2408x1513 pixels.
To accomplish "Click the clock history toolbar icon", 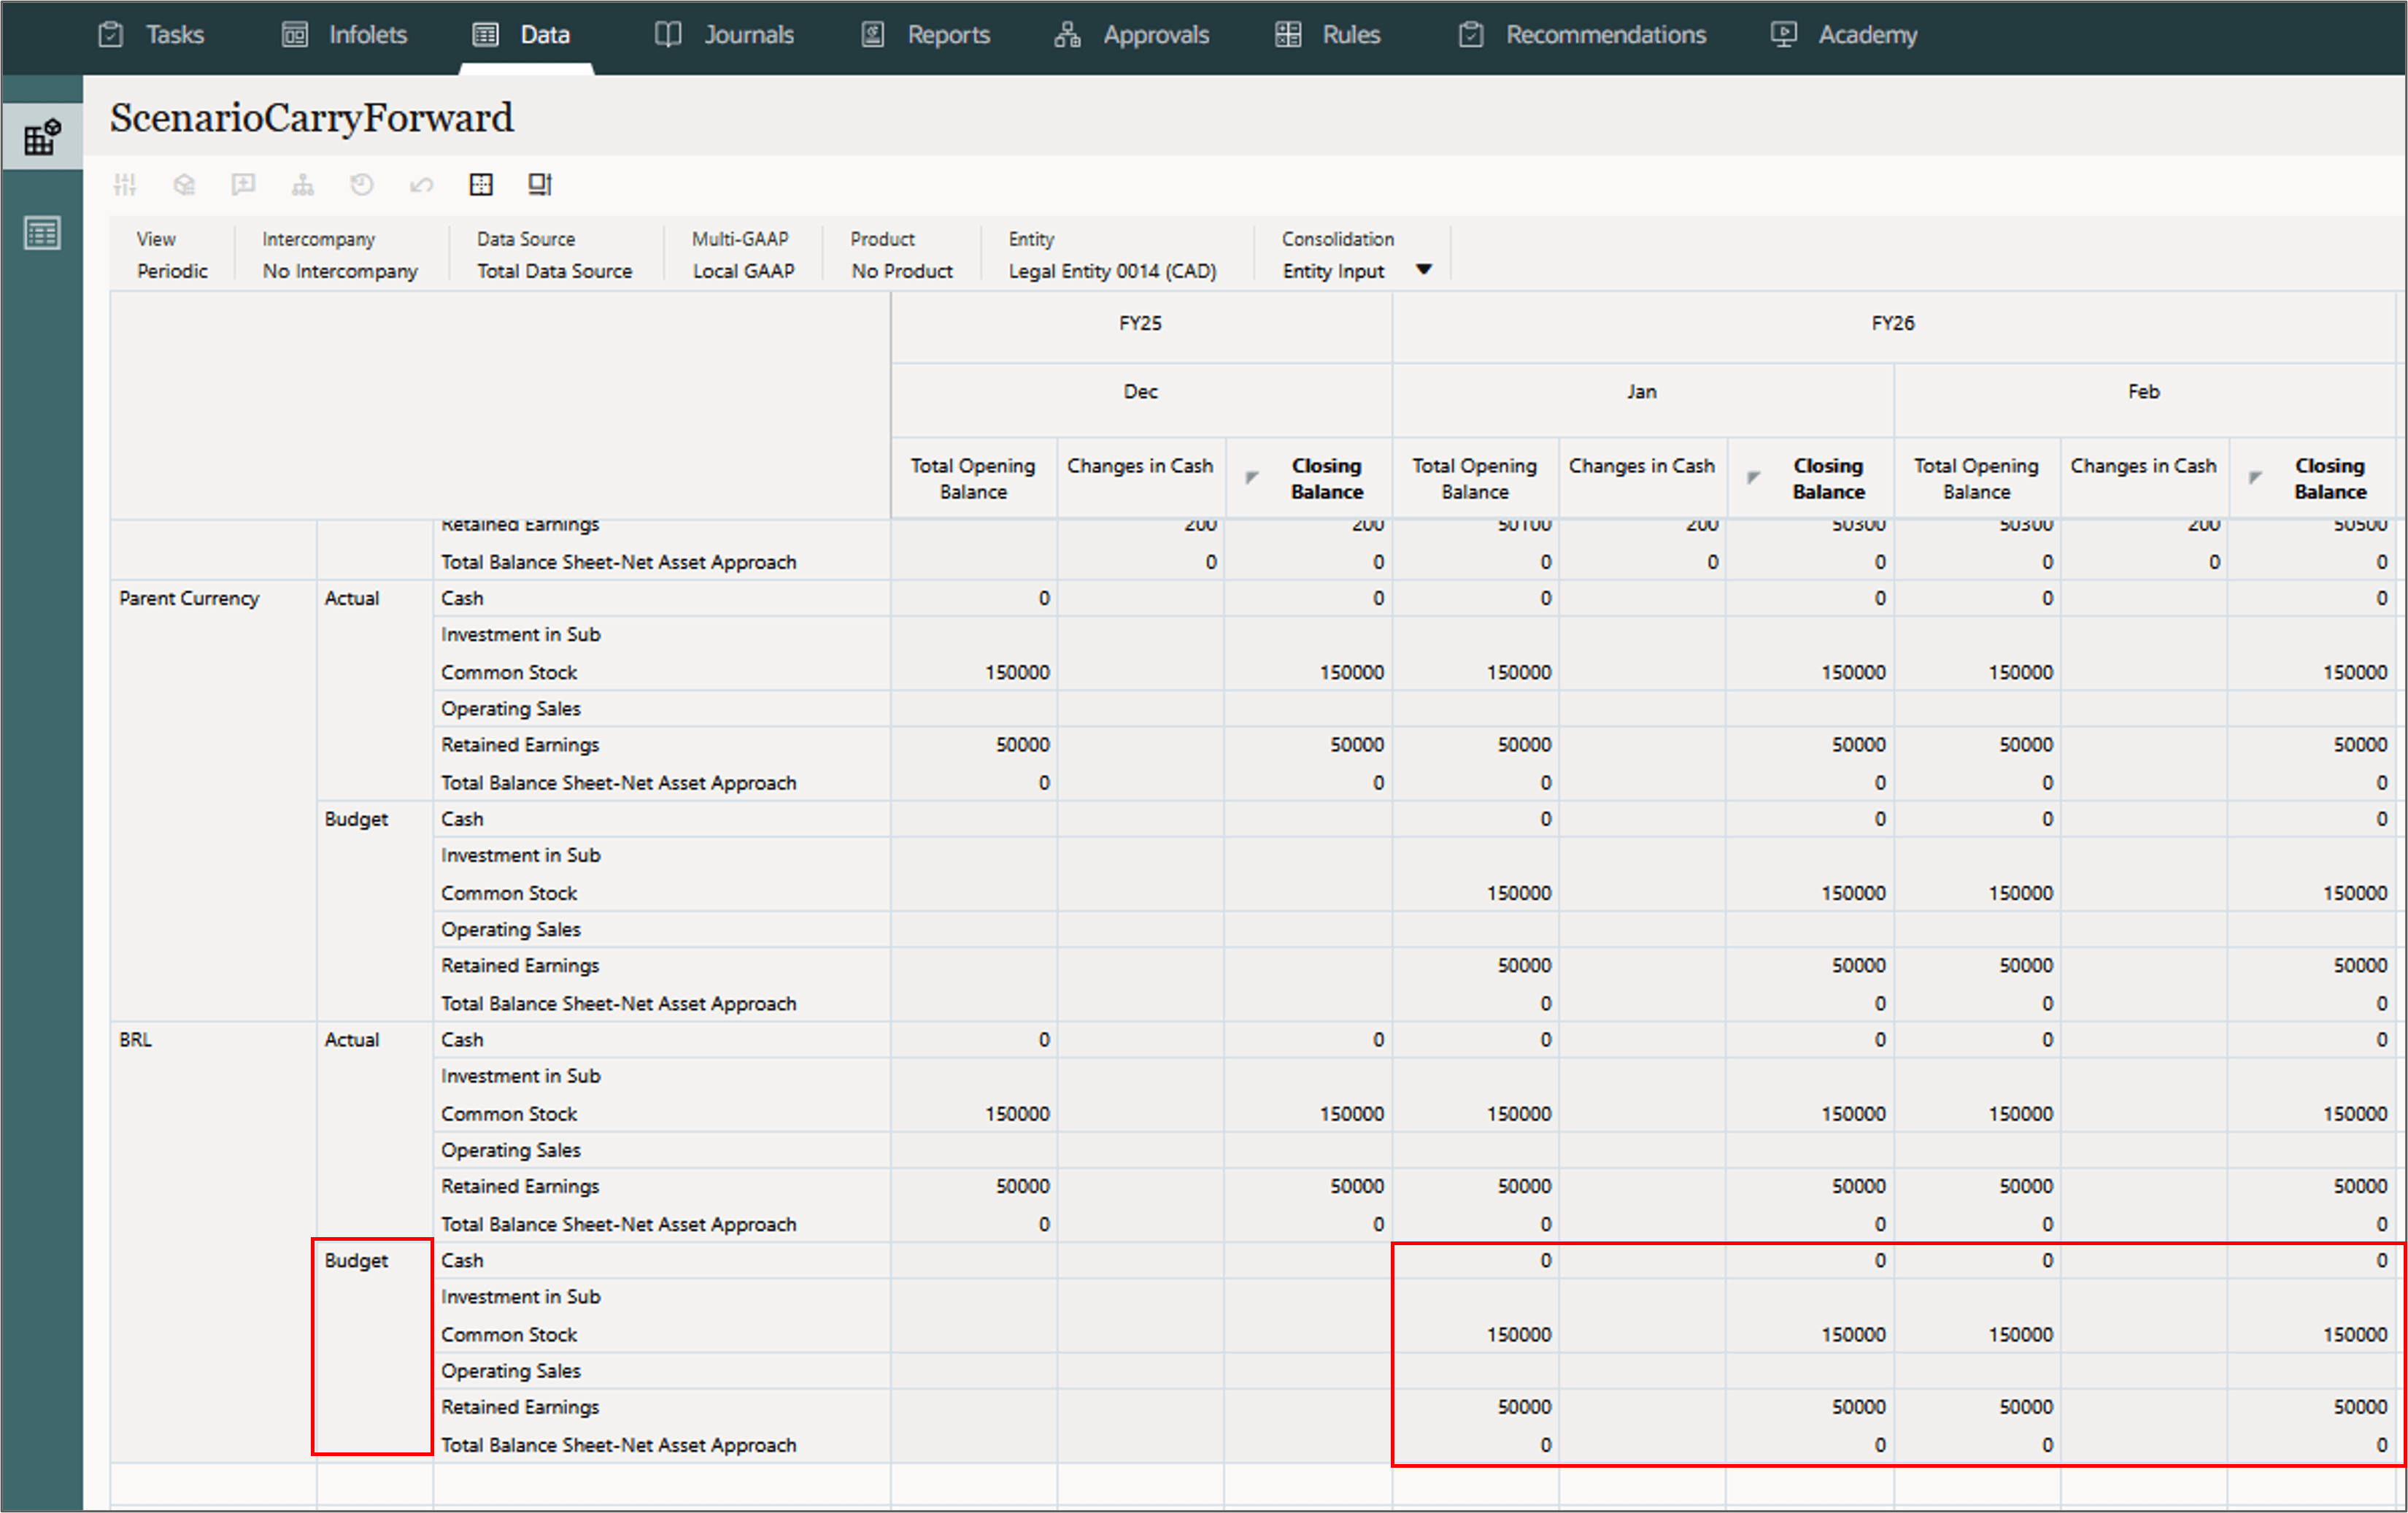I will click(361, 184).
